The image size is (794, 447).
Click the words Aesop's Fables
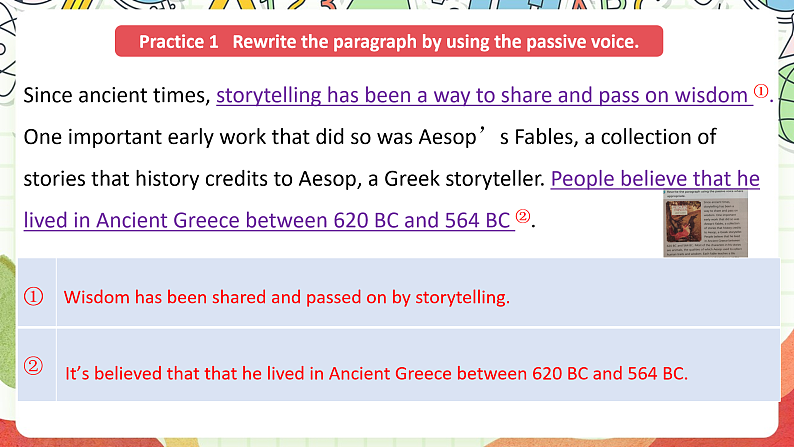click(498, 137)
